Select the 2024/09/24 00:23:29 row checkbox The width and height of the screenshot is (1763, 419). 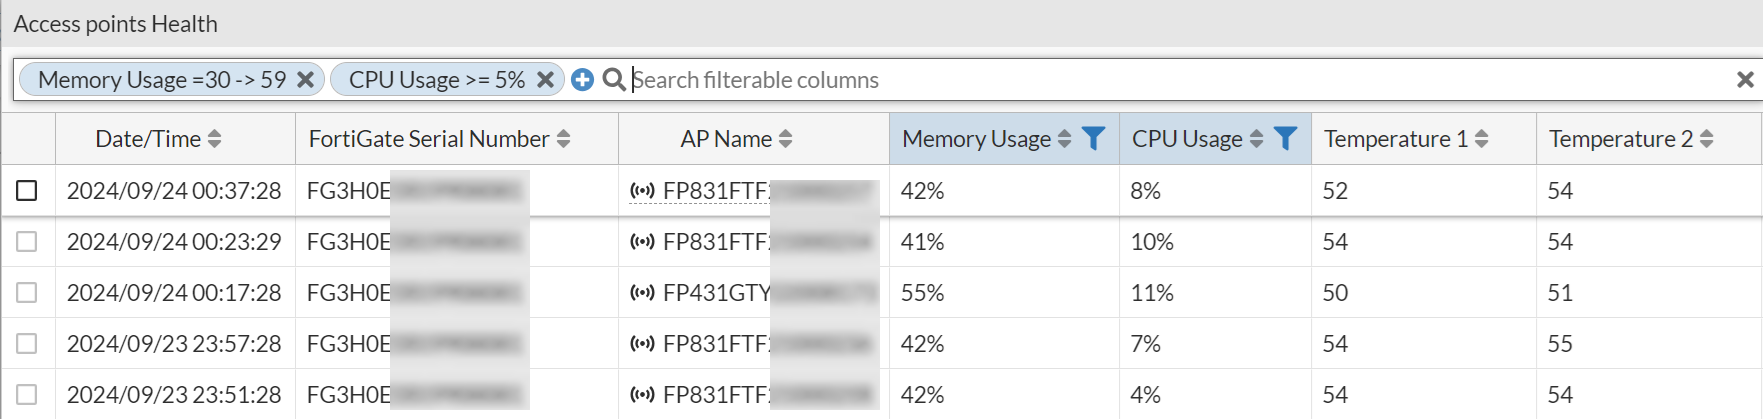pyautogui.click(x=27, y=242)
